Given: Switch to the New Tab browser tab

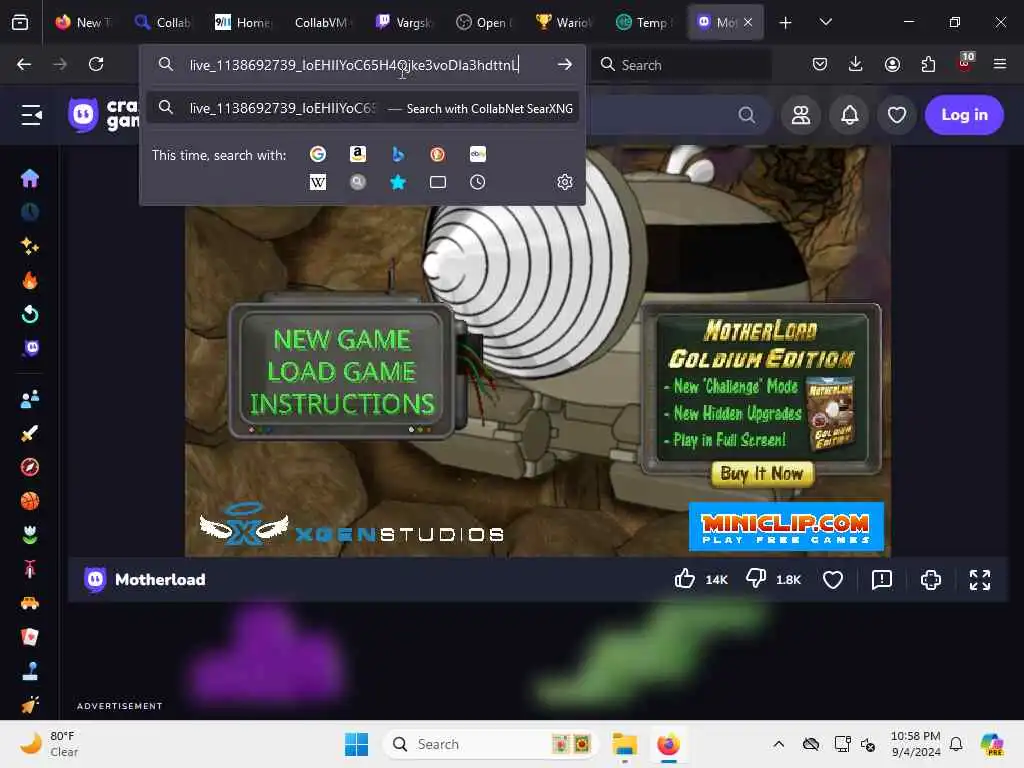Looking at the screenshot, I should [83, 22].
